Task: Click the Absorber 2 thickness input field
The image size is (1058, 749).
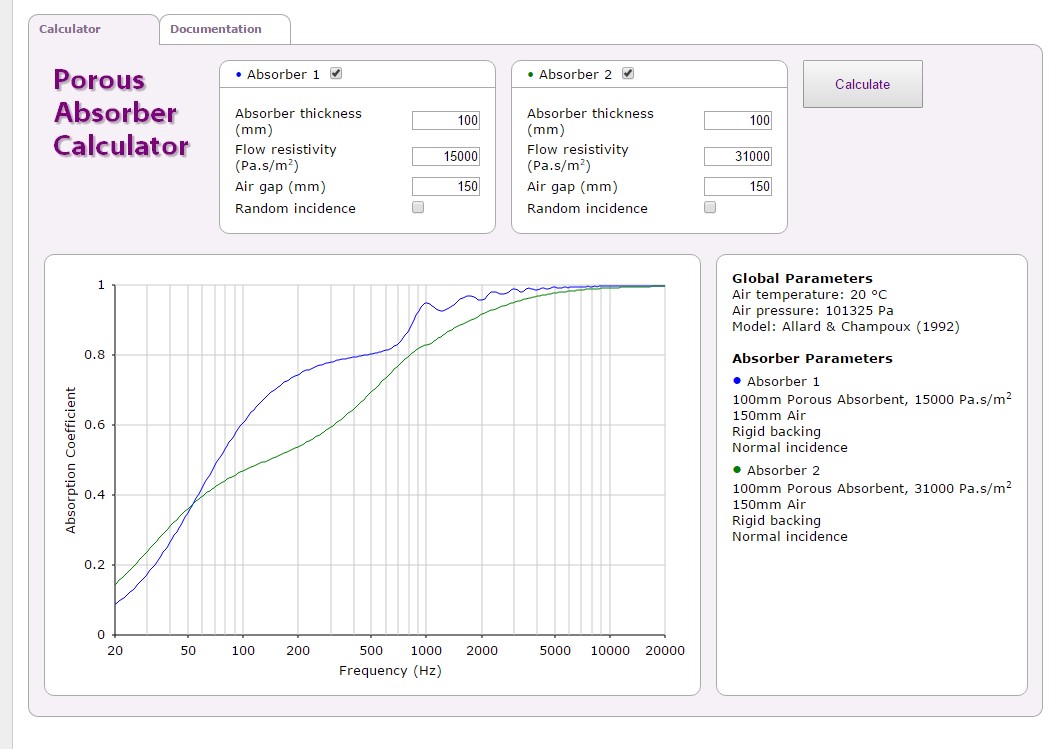Action: [738, 121]
